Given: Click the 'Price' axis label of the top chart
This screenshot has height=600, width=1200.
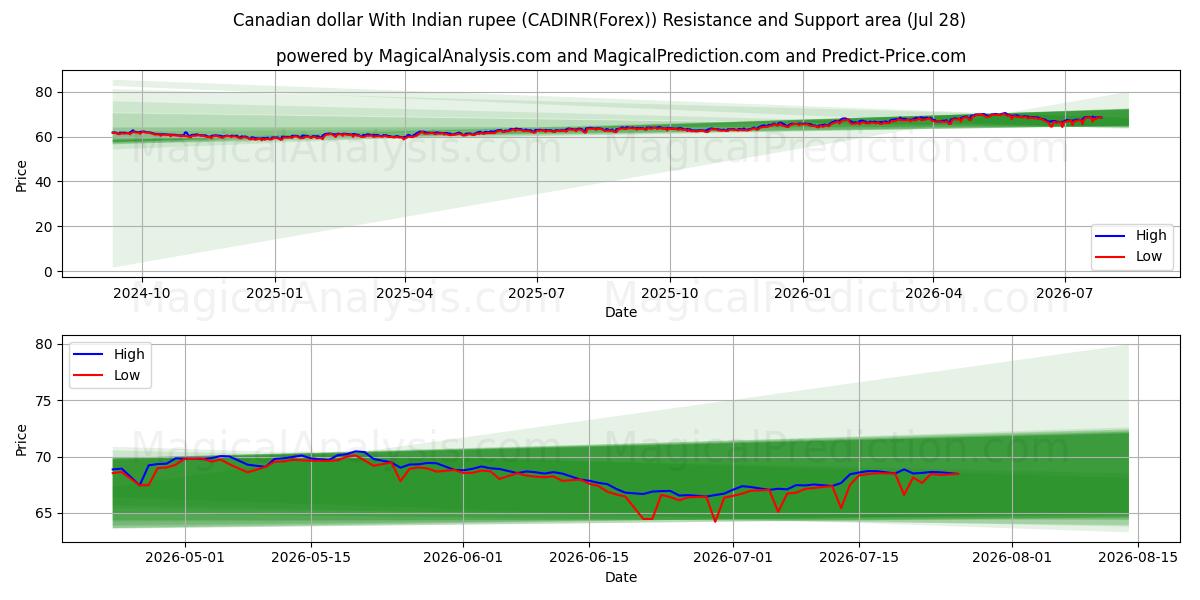Looking at the screenshot, I should coord(22,174).
